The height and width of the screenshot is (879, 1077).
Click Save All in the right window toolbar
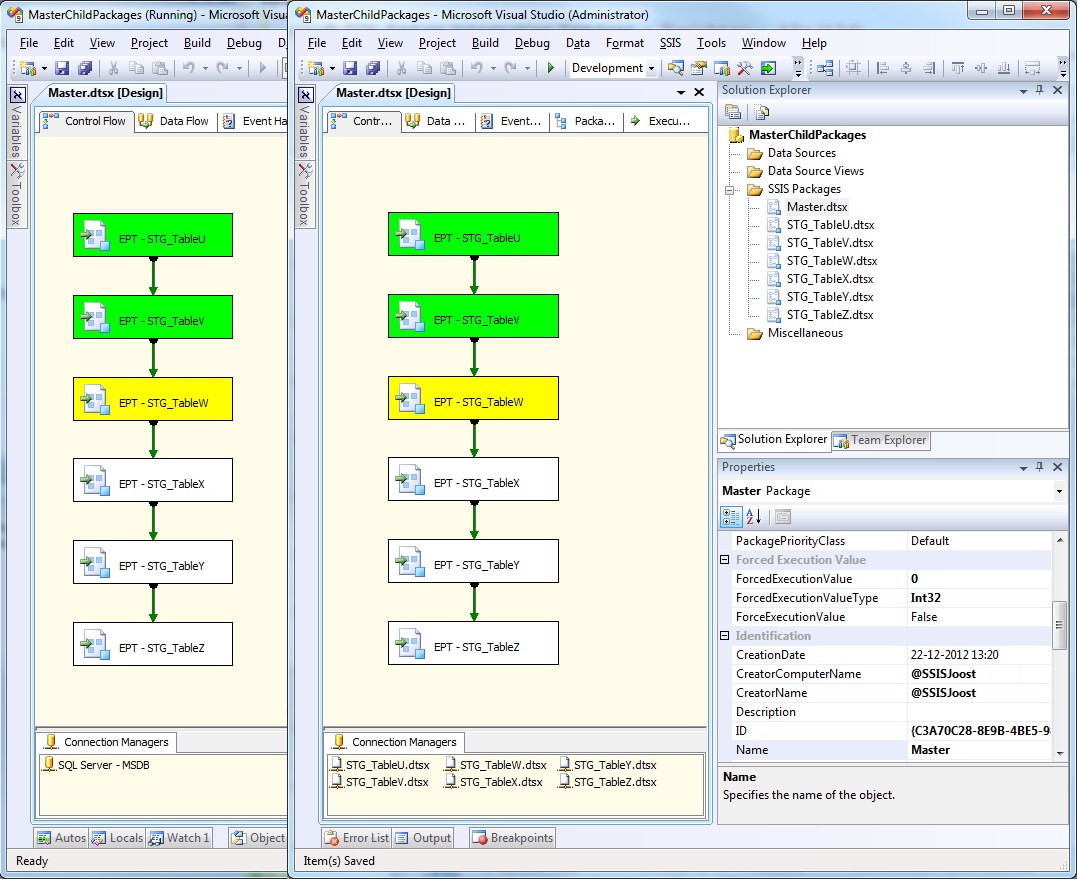[x=373, y=68]
